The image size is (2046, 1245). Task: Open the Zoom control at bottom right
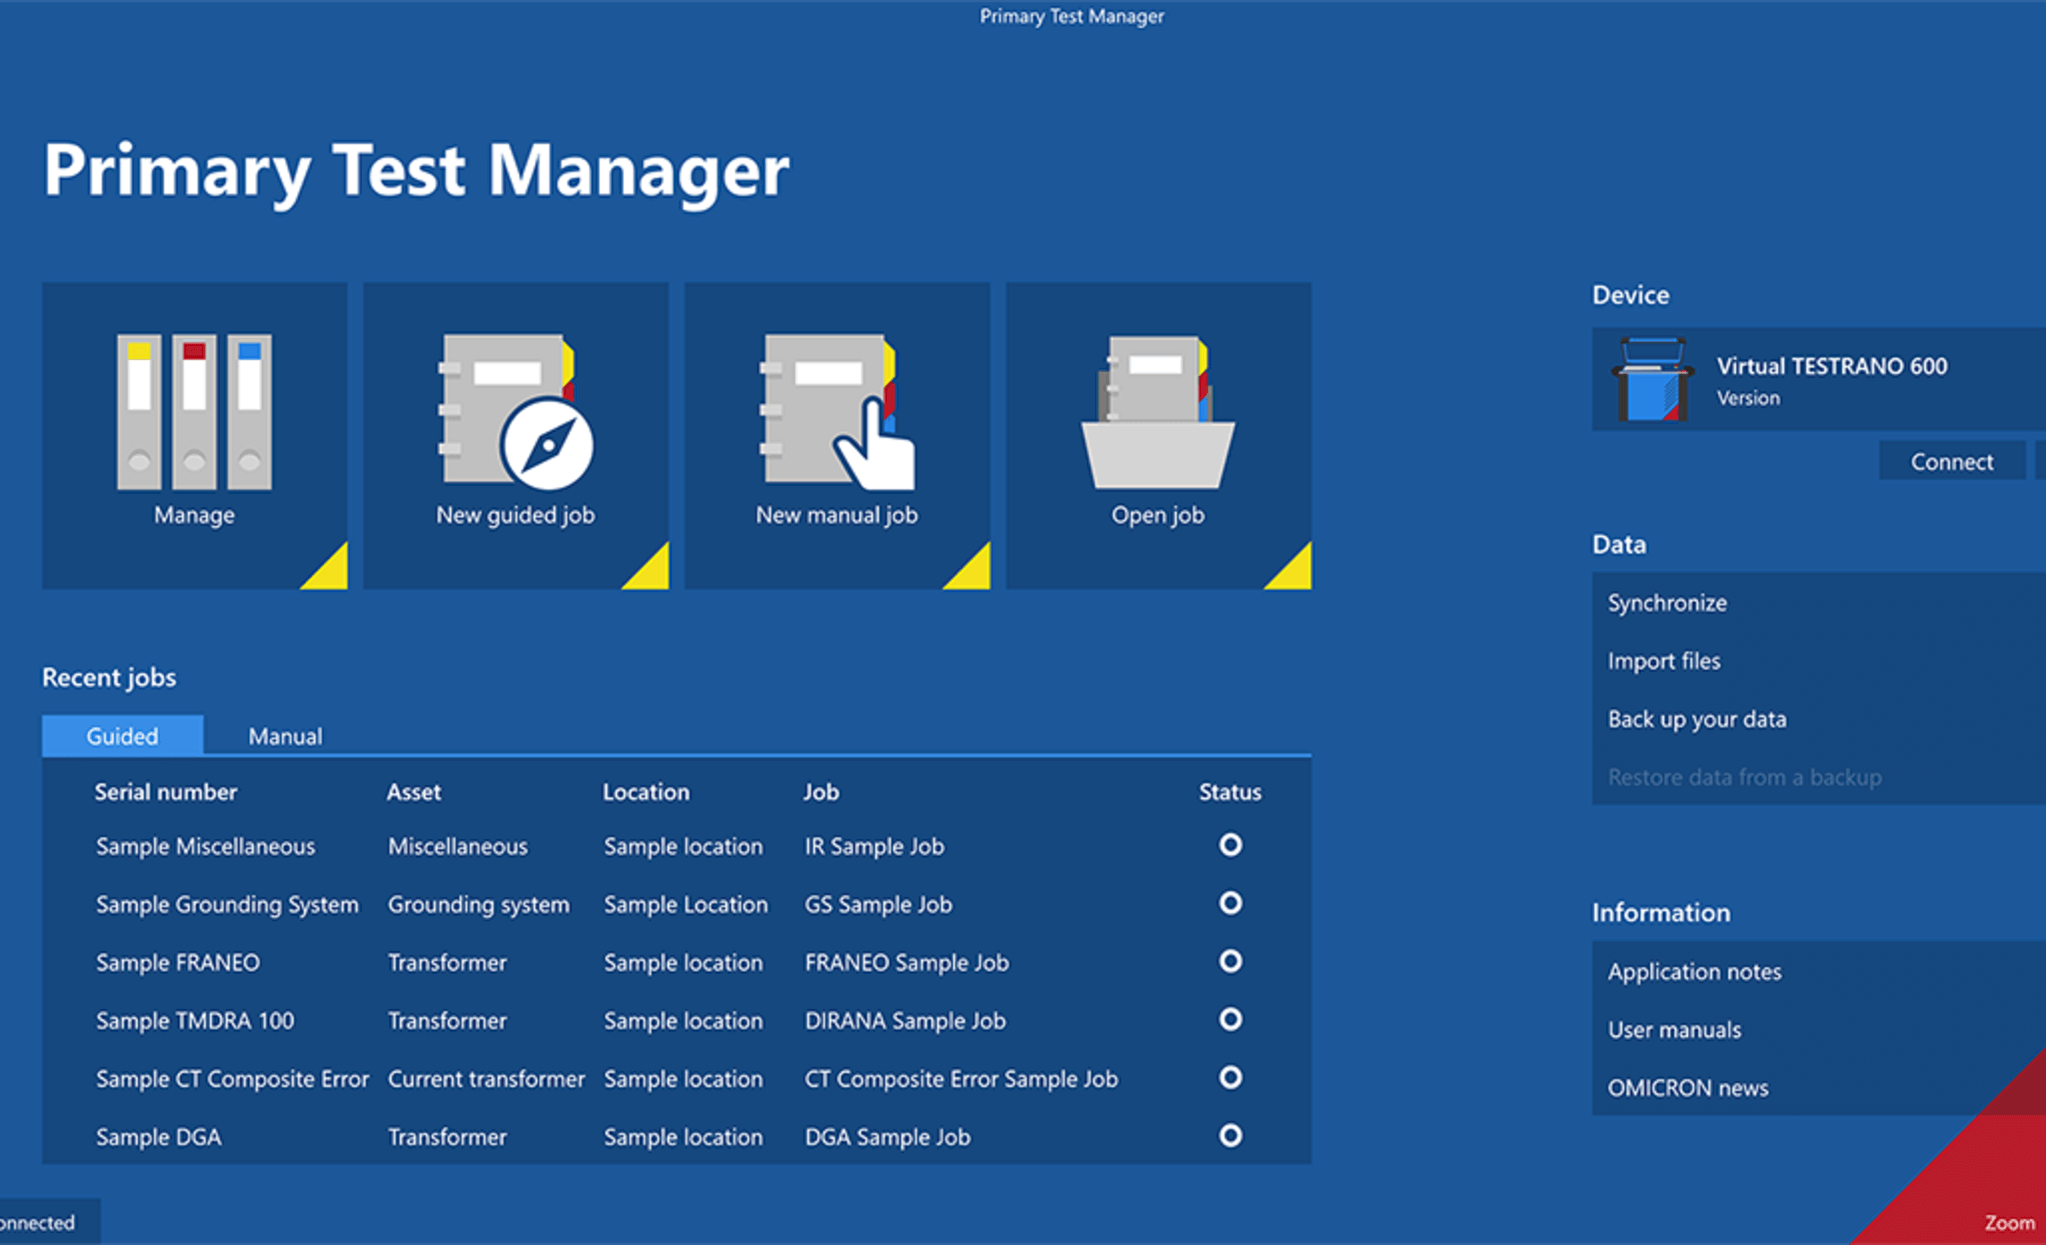pyautogui.click(x=2010, y=1222)
